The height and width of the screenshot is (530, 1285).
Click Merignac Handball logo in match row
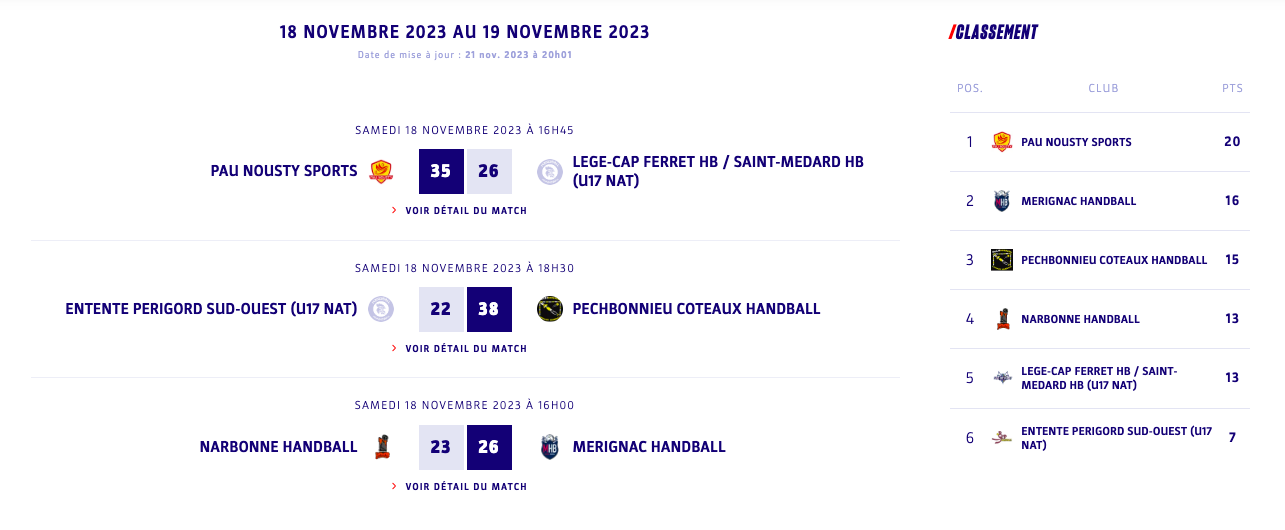tap(549, 447)
